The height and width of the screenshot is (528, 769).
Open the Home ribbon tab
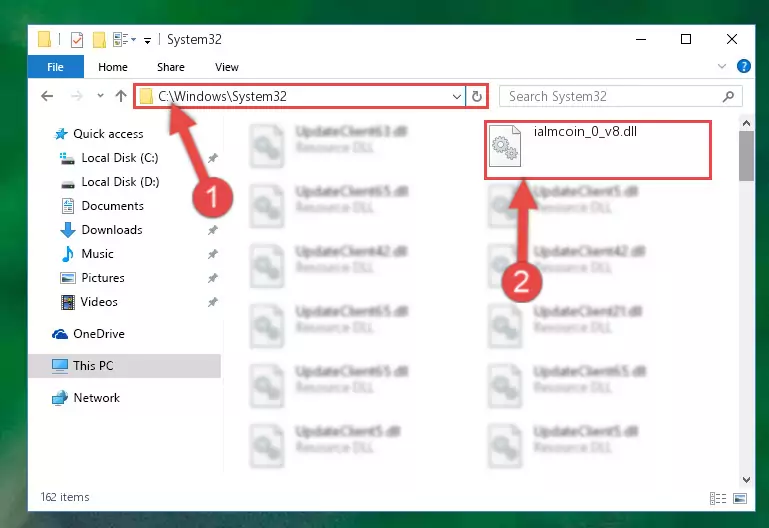113,67
